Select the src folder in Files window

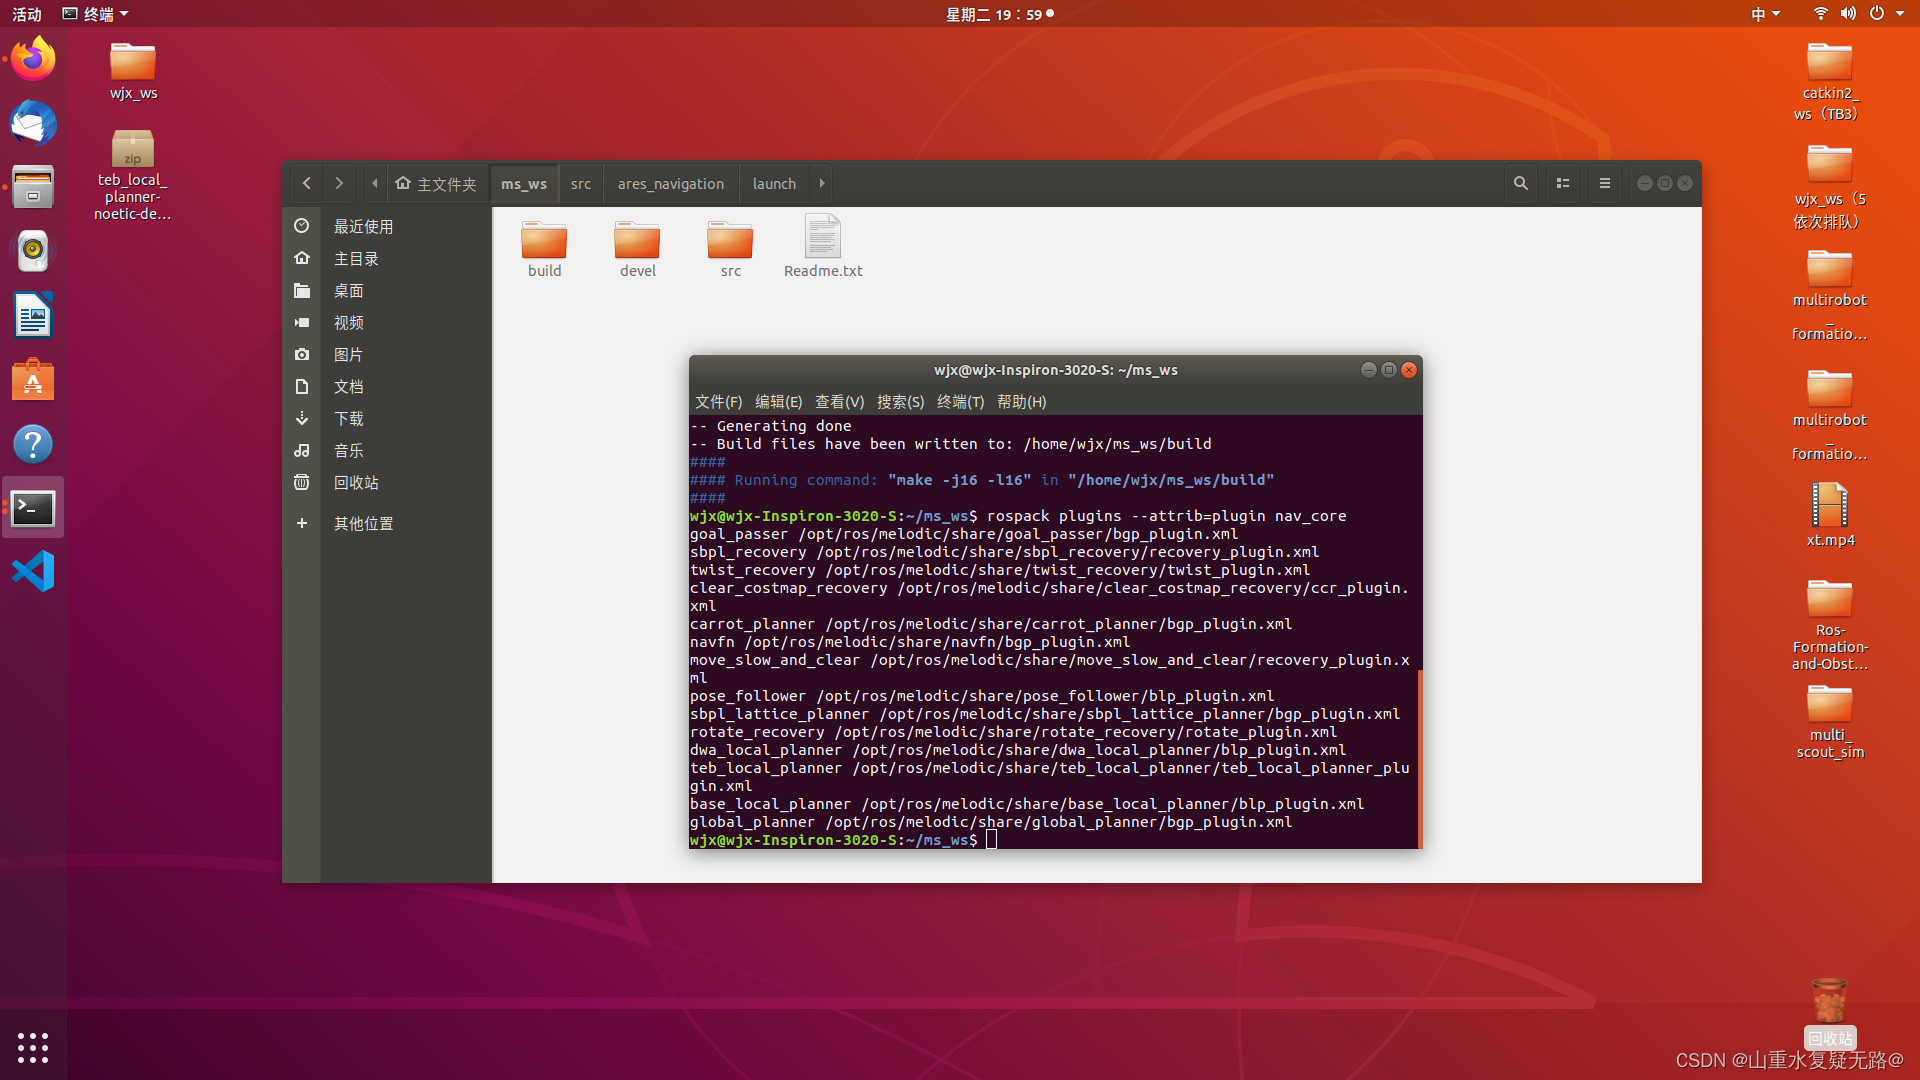point(730,249)
